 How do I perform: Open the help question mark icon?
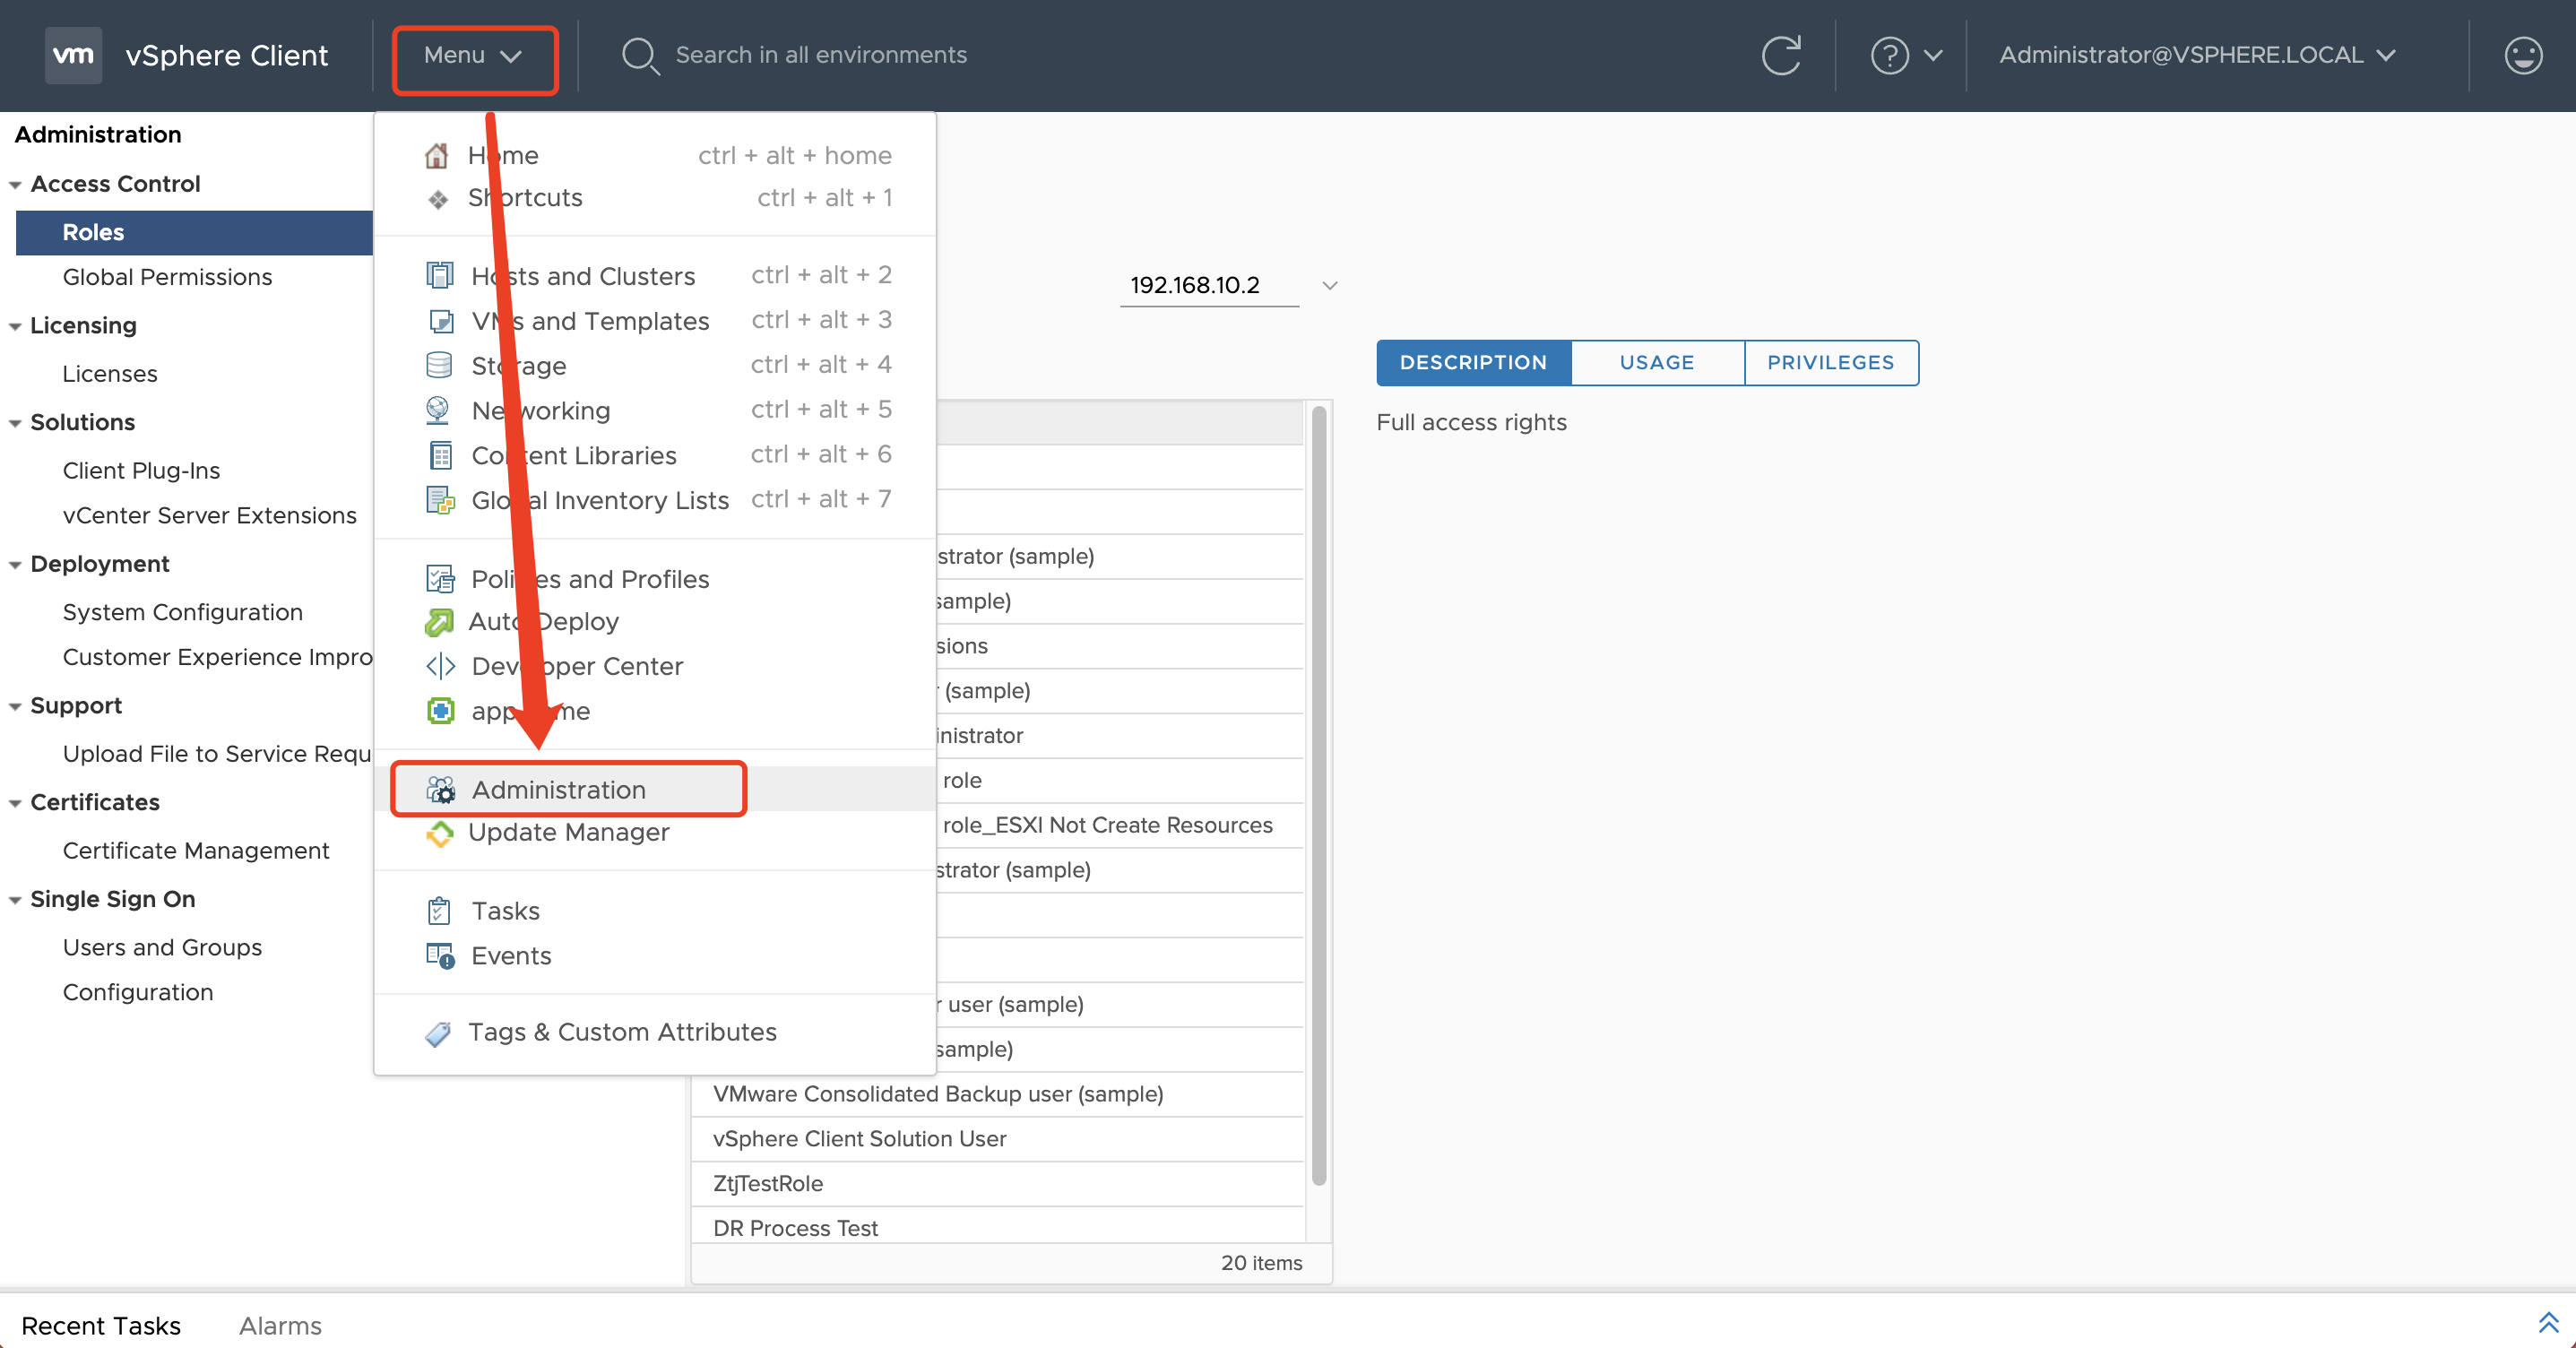1889,55
